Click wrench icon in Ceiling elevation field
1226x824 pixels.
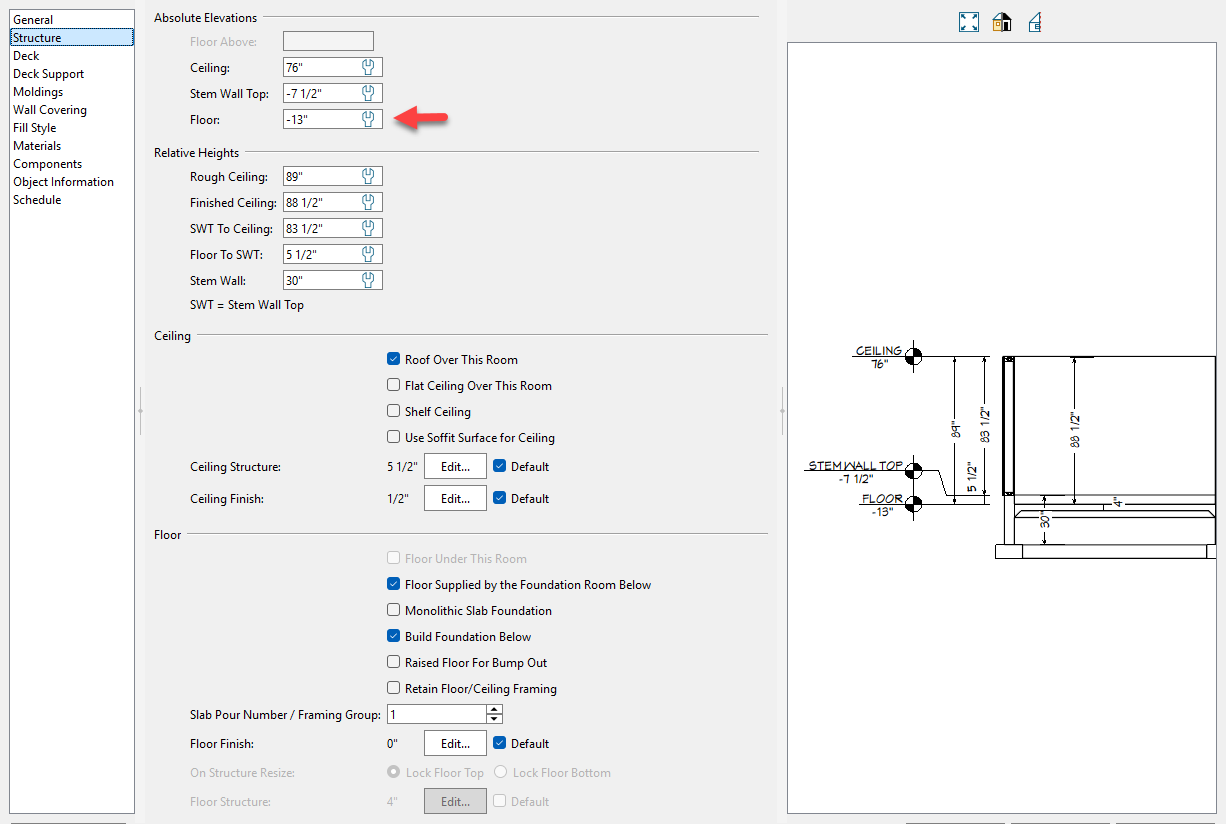click(368, 67)
